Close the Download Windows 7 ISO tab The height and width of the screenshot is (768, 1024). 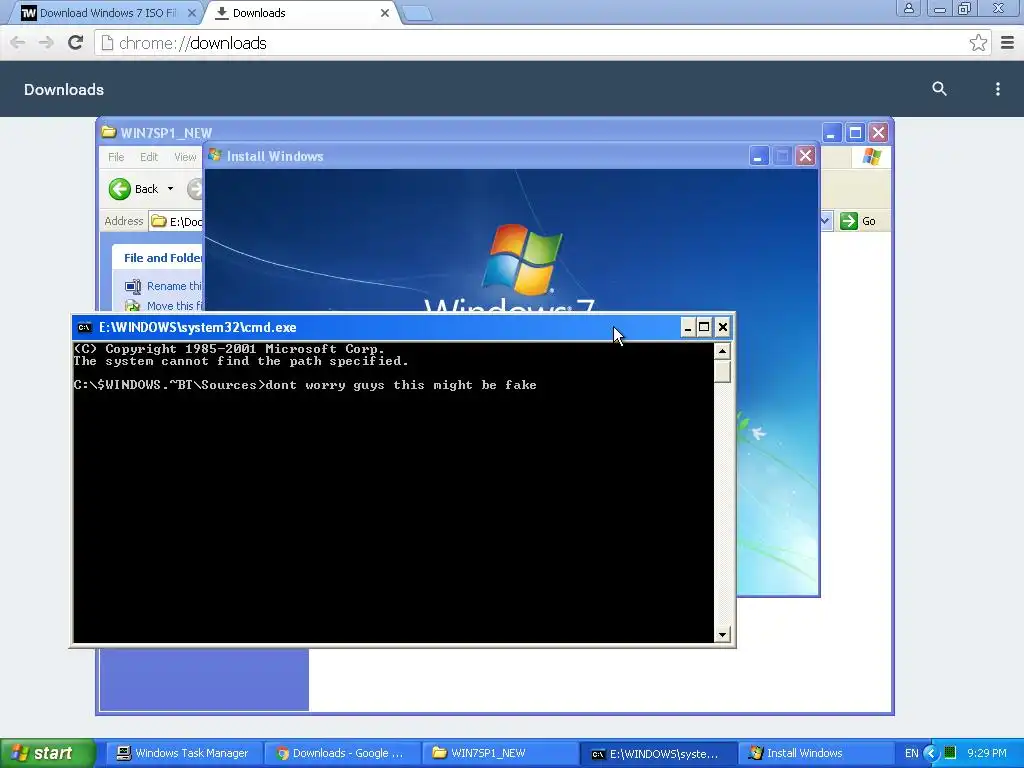coord(191,13)
